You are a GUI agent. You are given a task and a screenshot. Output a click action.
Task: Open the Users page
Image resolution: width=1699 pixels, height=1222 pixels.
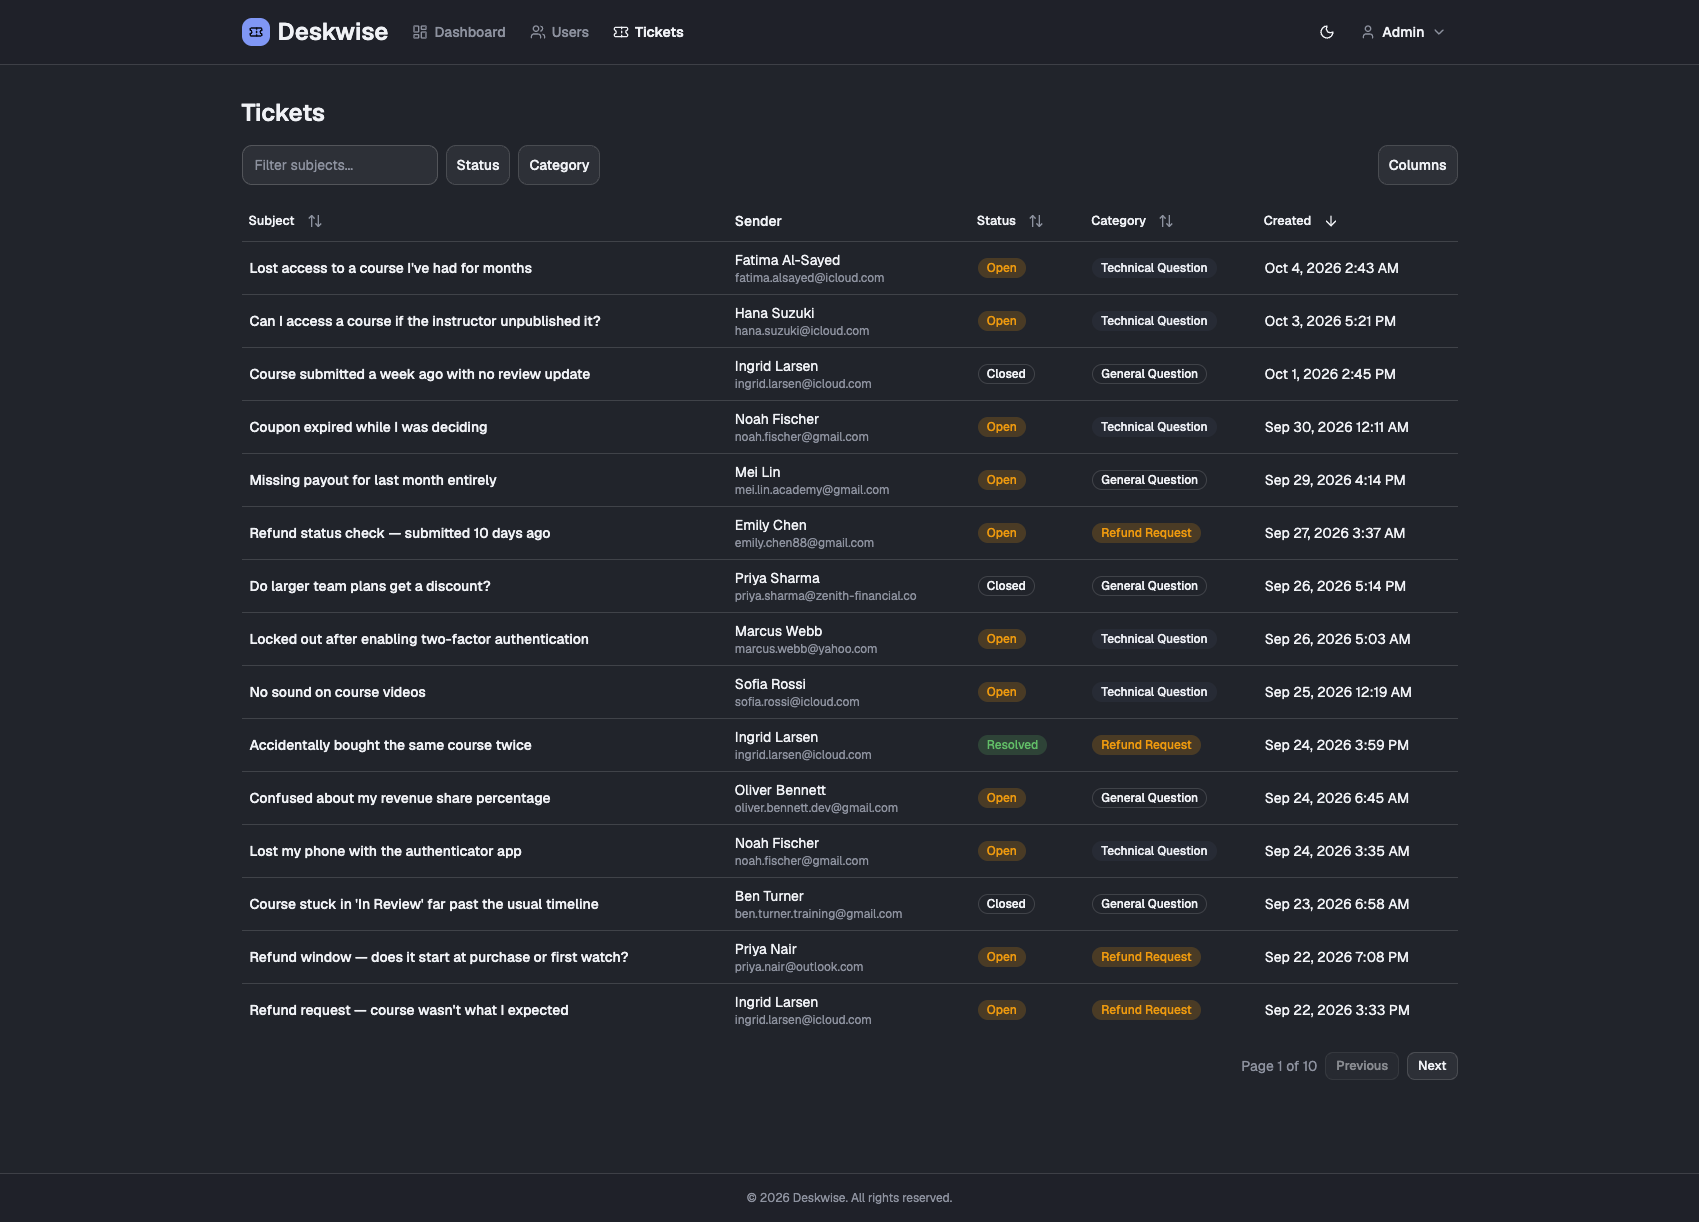560,32
